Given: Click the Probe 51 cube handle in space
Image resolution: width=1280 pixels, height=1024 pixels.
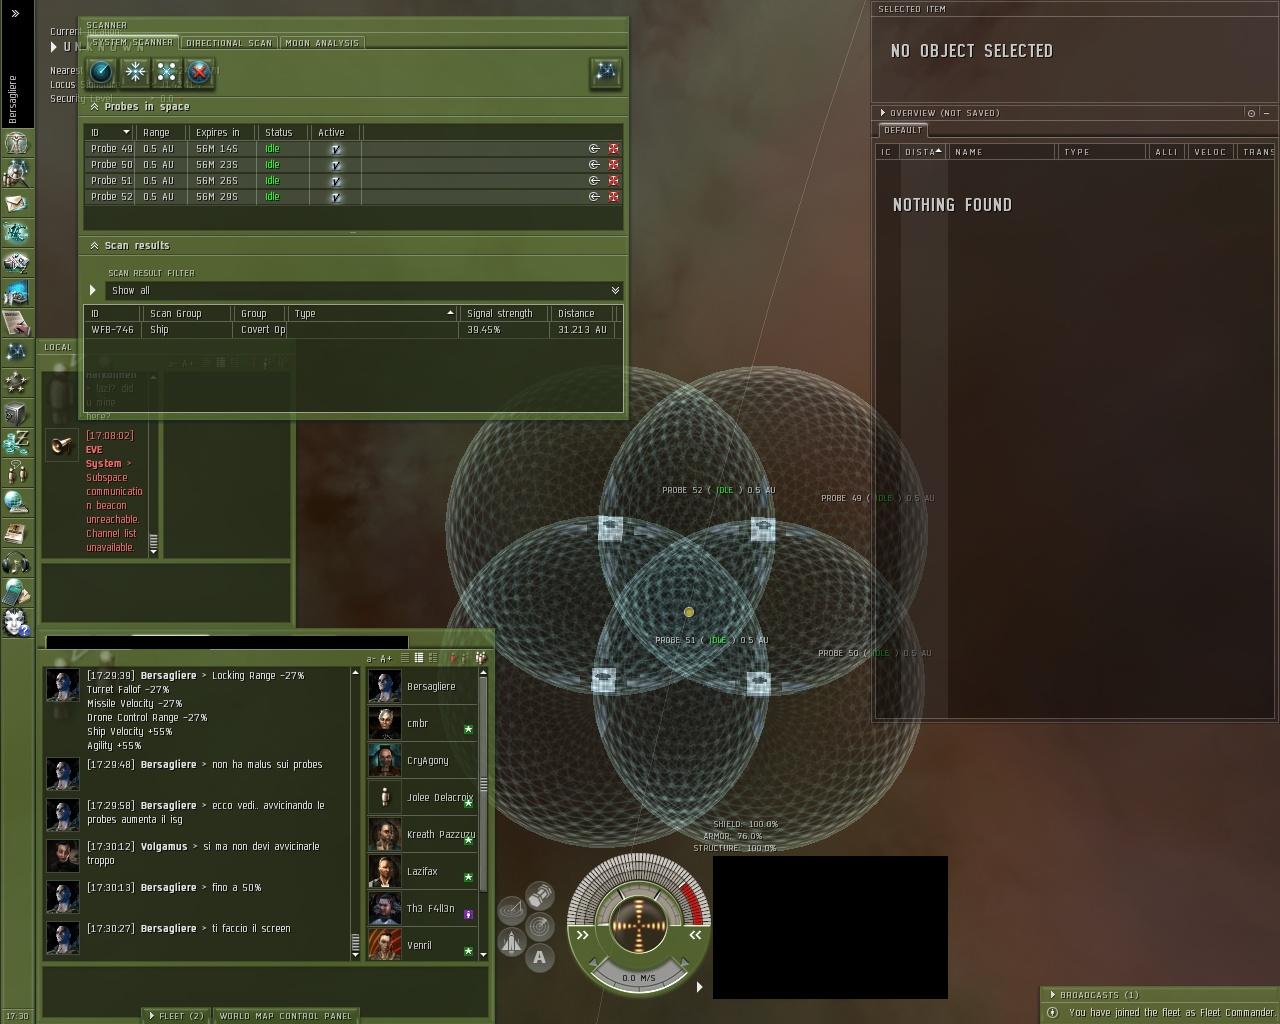Looking at the screenshot, I should point(603,681).
